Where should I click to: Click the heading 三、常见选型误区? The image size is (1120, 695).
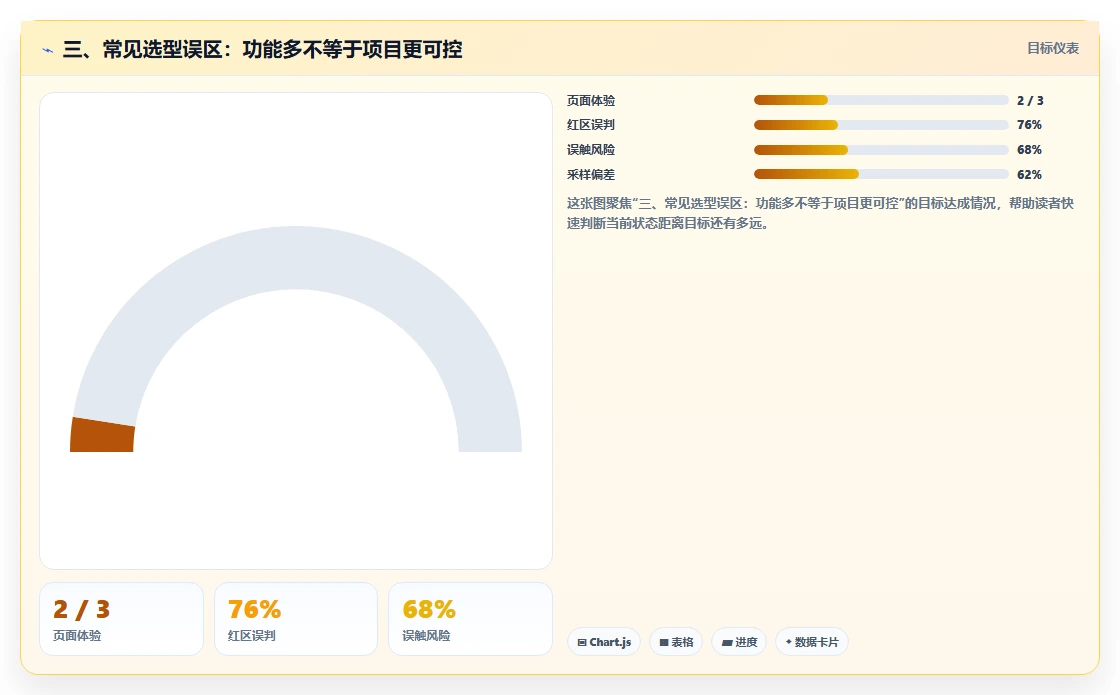[262, 49]
